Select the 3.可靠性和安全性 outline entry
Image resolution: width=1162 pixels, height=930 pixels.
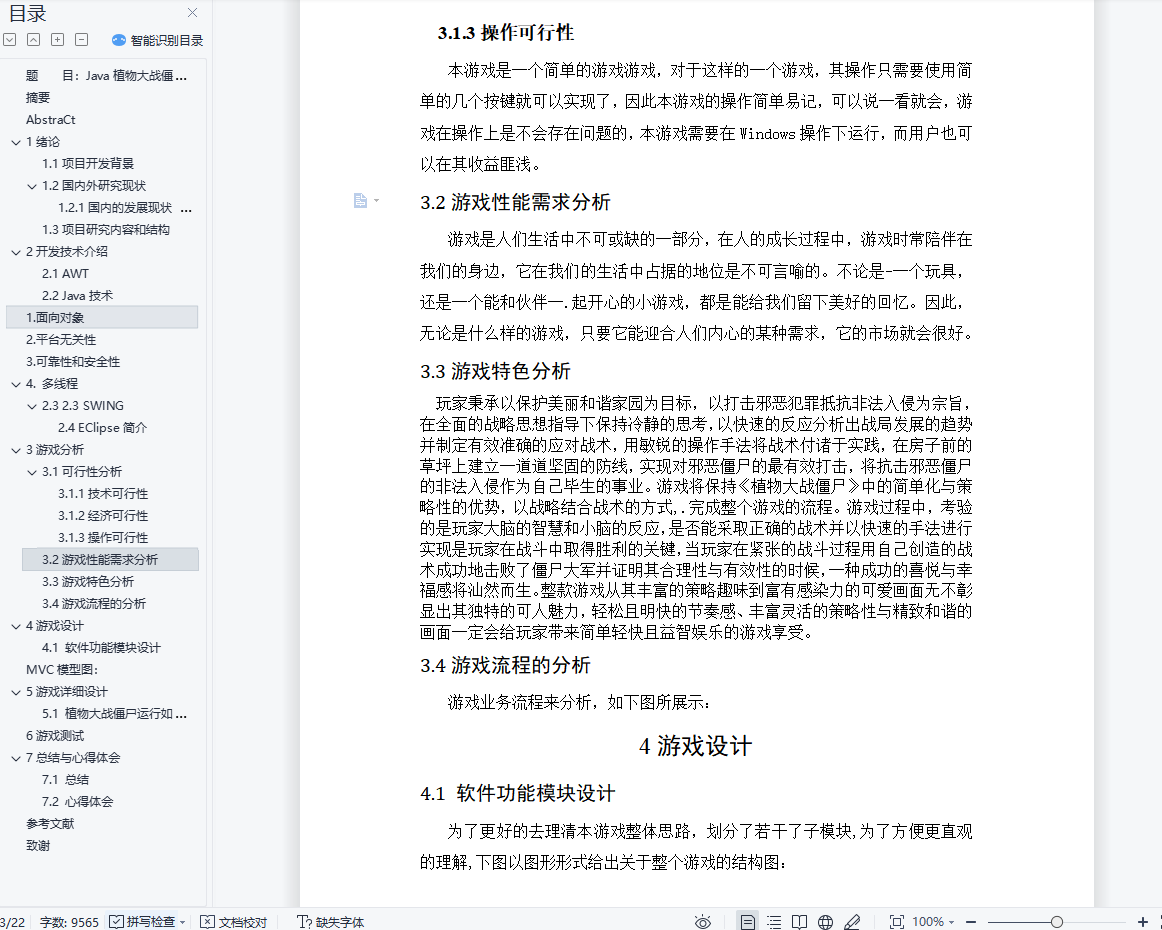[x=73, y=362]
